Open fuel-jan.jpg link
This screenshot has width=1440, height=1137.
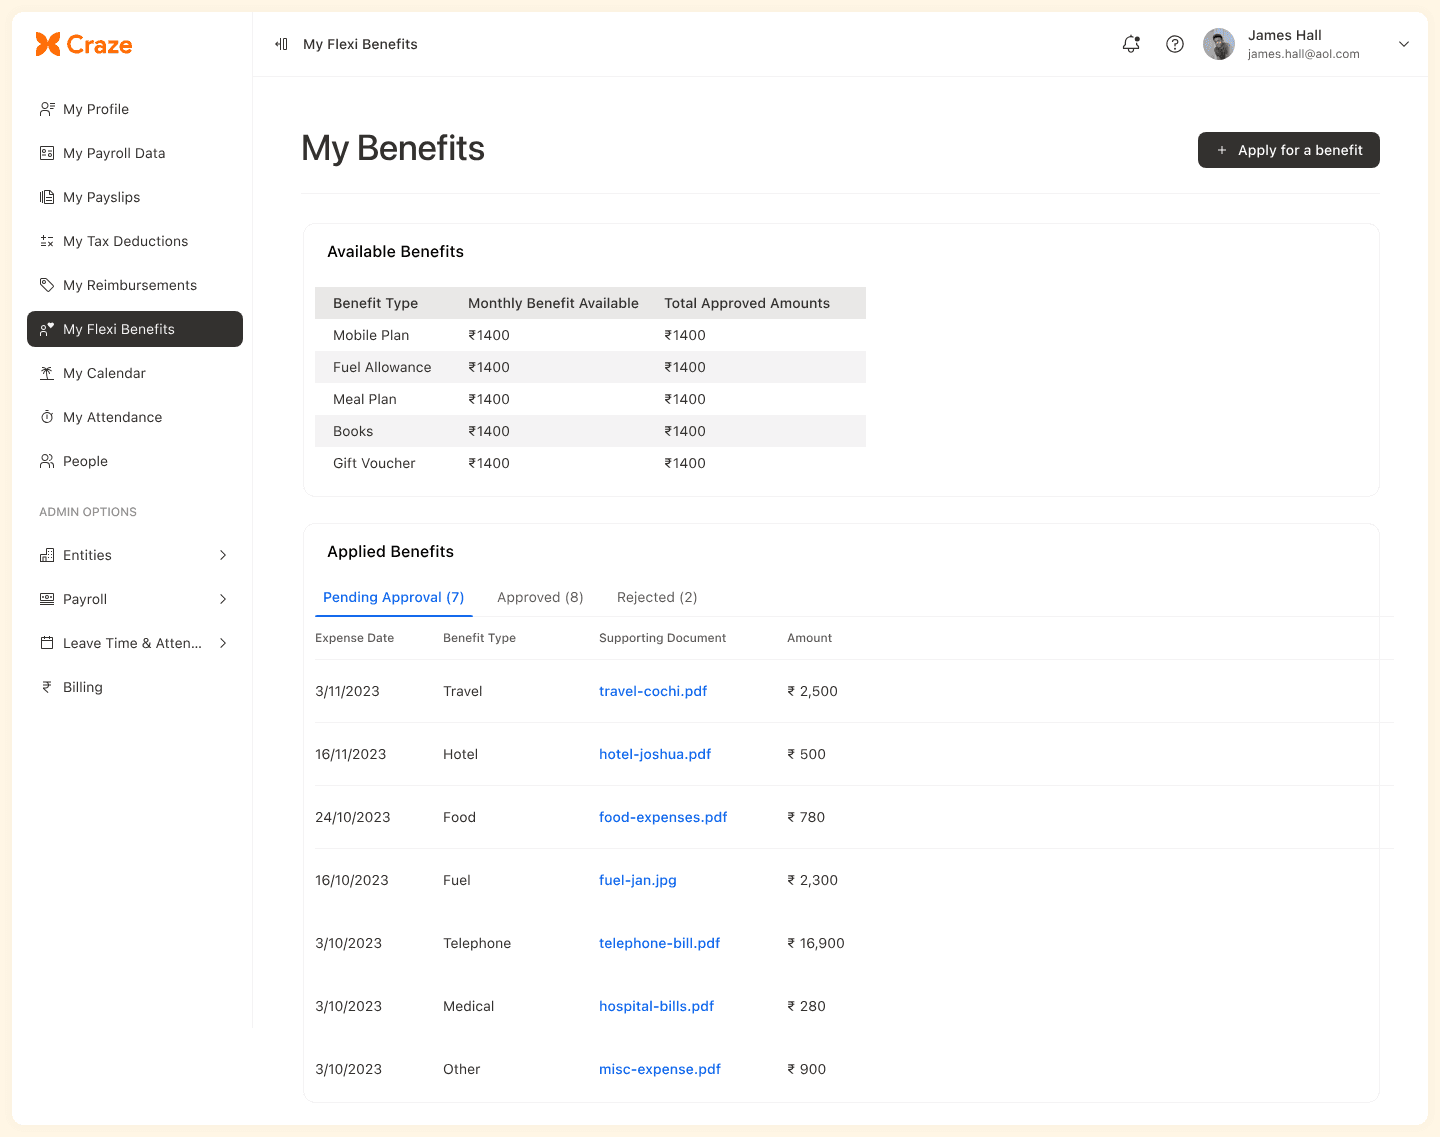pyautogui.click(x=638, y=880)
